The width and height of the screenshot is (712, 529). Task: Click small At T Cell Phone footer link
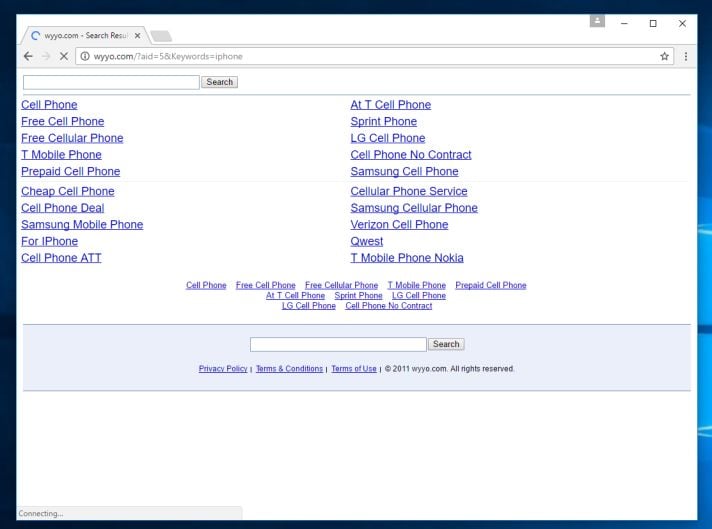[295, 296]
